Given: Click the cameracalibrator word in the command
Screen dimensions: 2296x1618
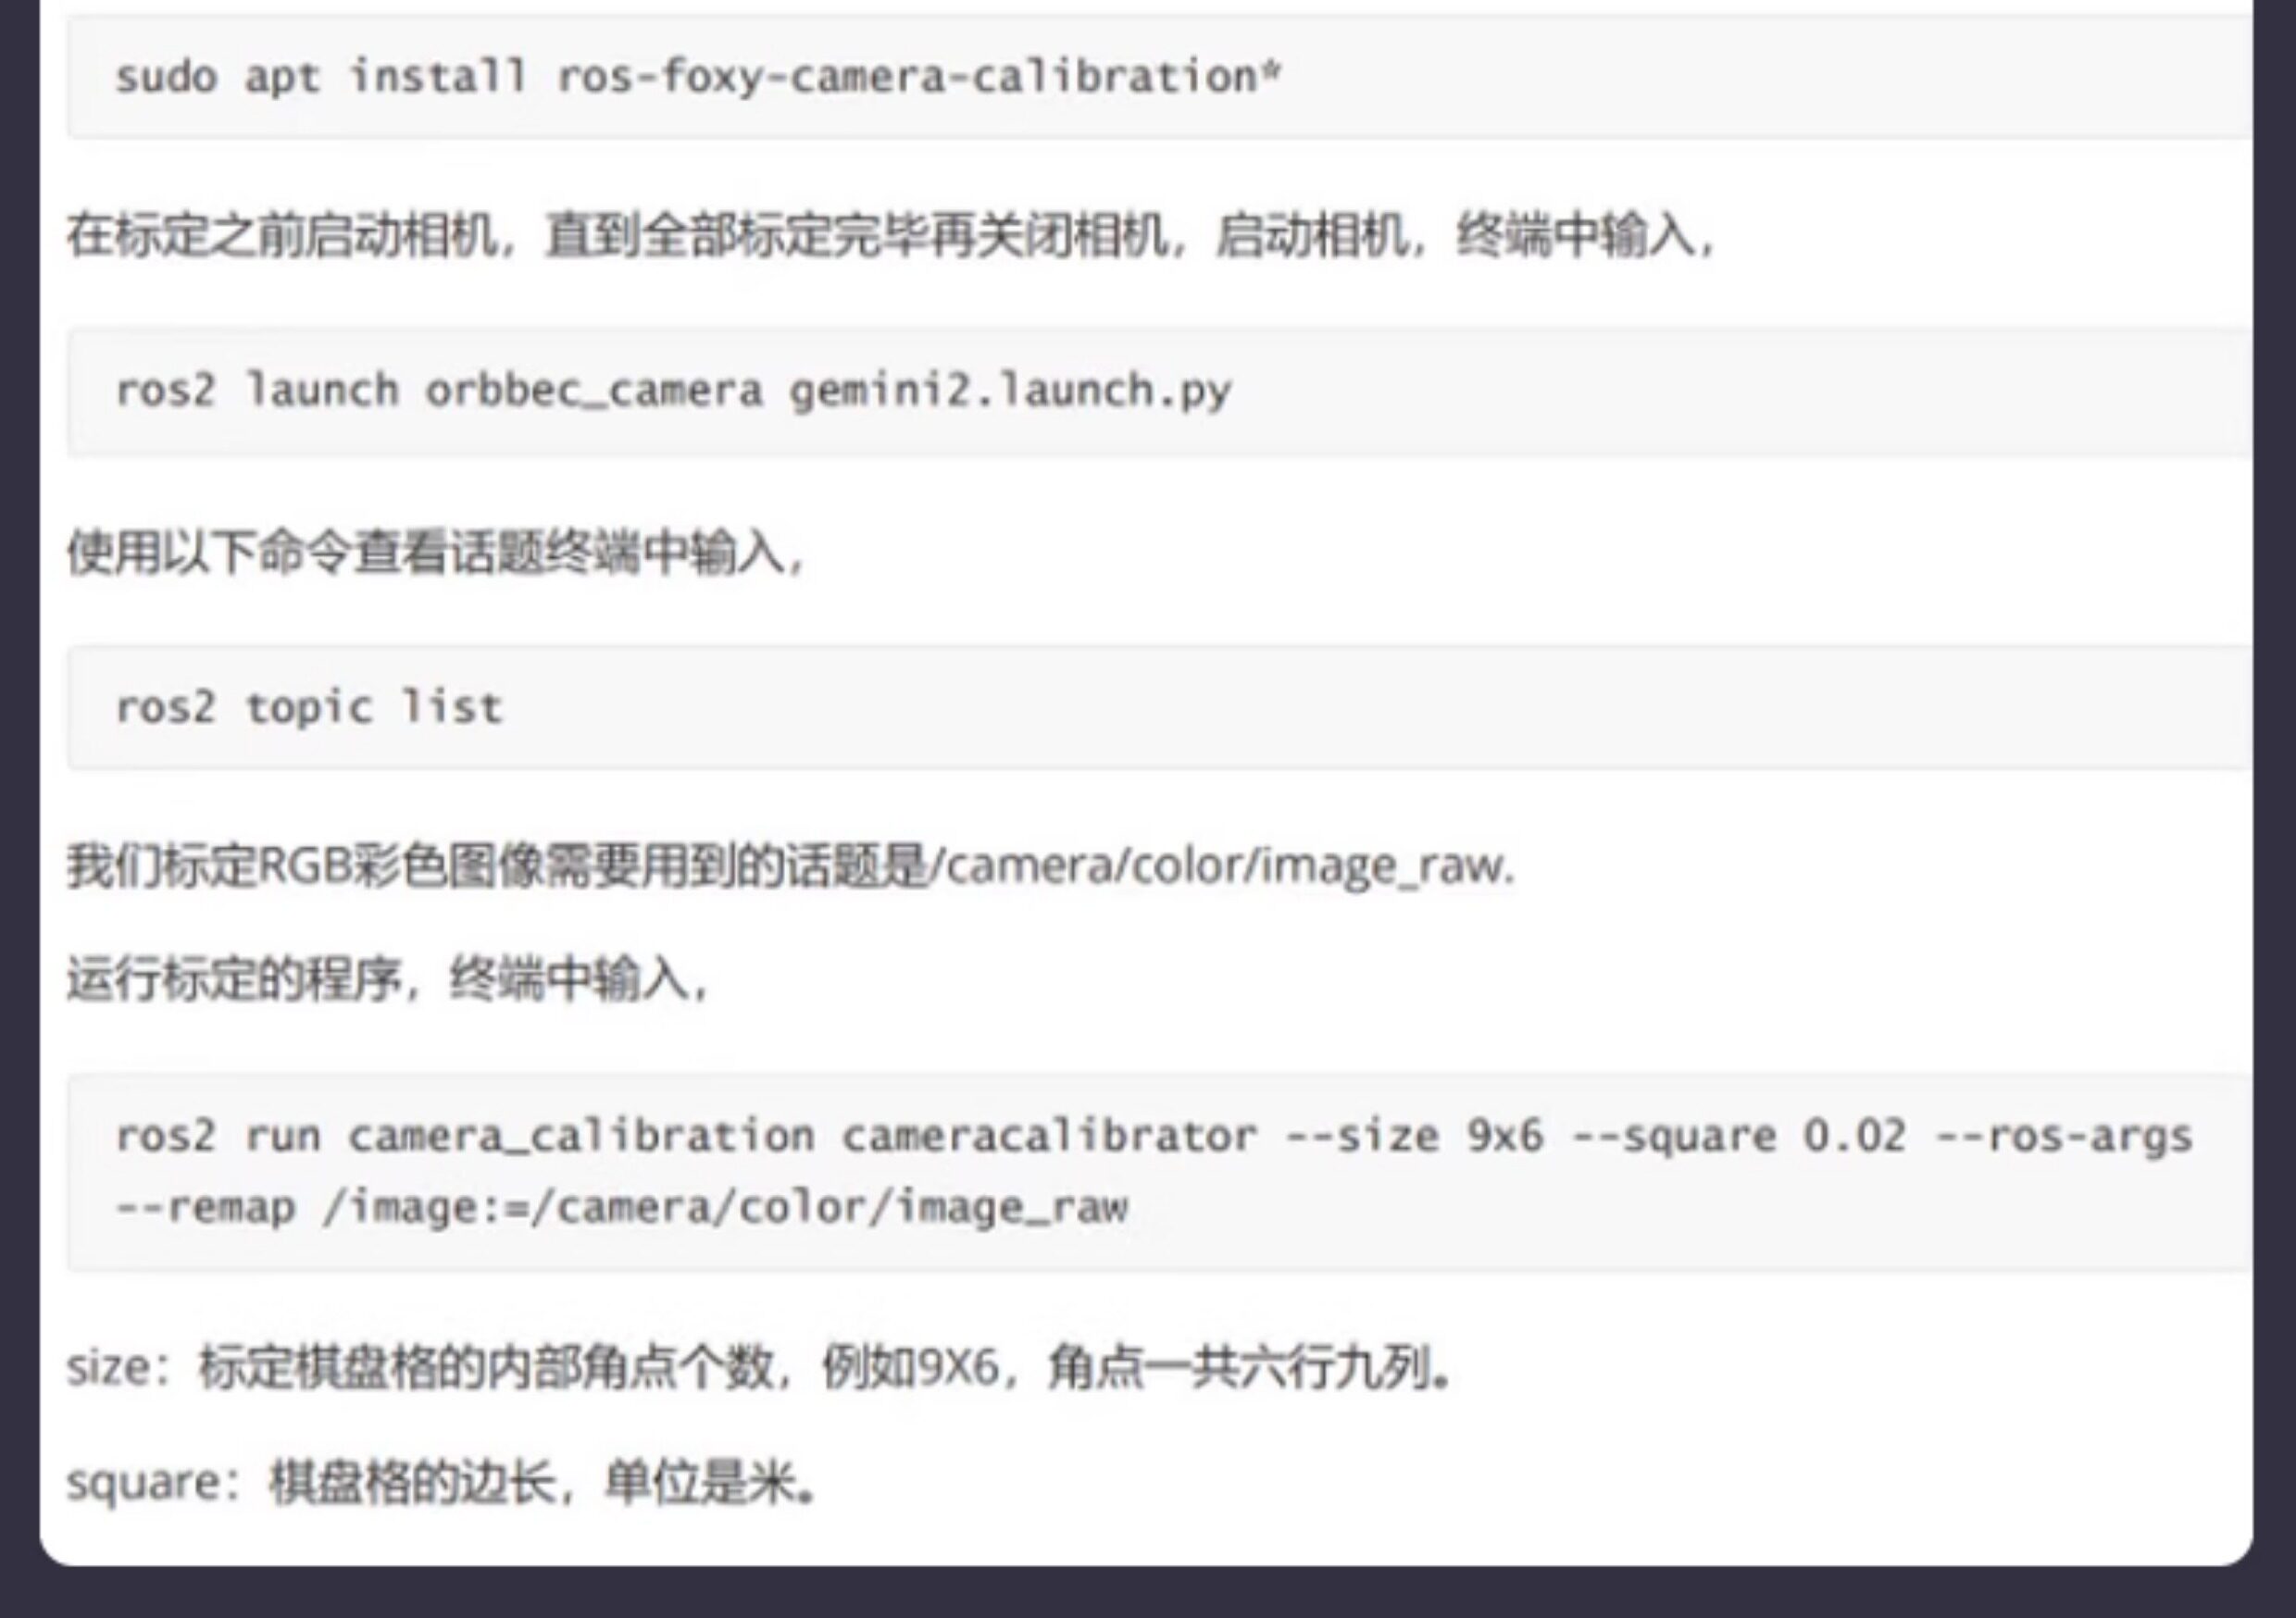Looking at the screenshot, I should coord(1048,1137).
